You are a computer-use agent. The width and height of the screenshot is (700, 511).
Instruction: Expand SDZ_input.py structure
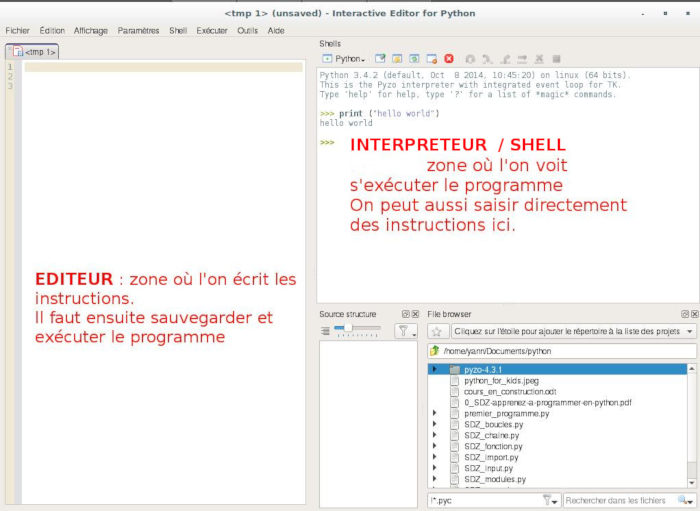tap(434, 468)
